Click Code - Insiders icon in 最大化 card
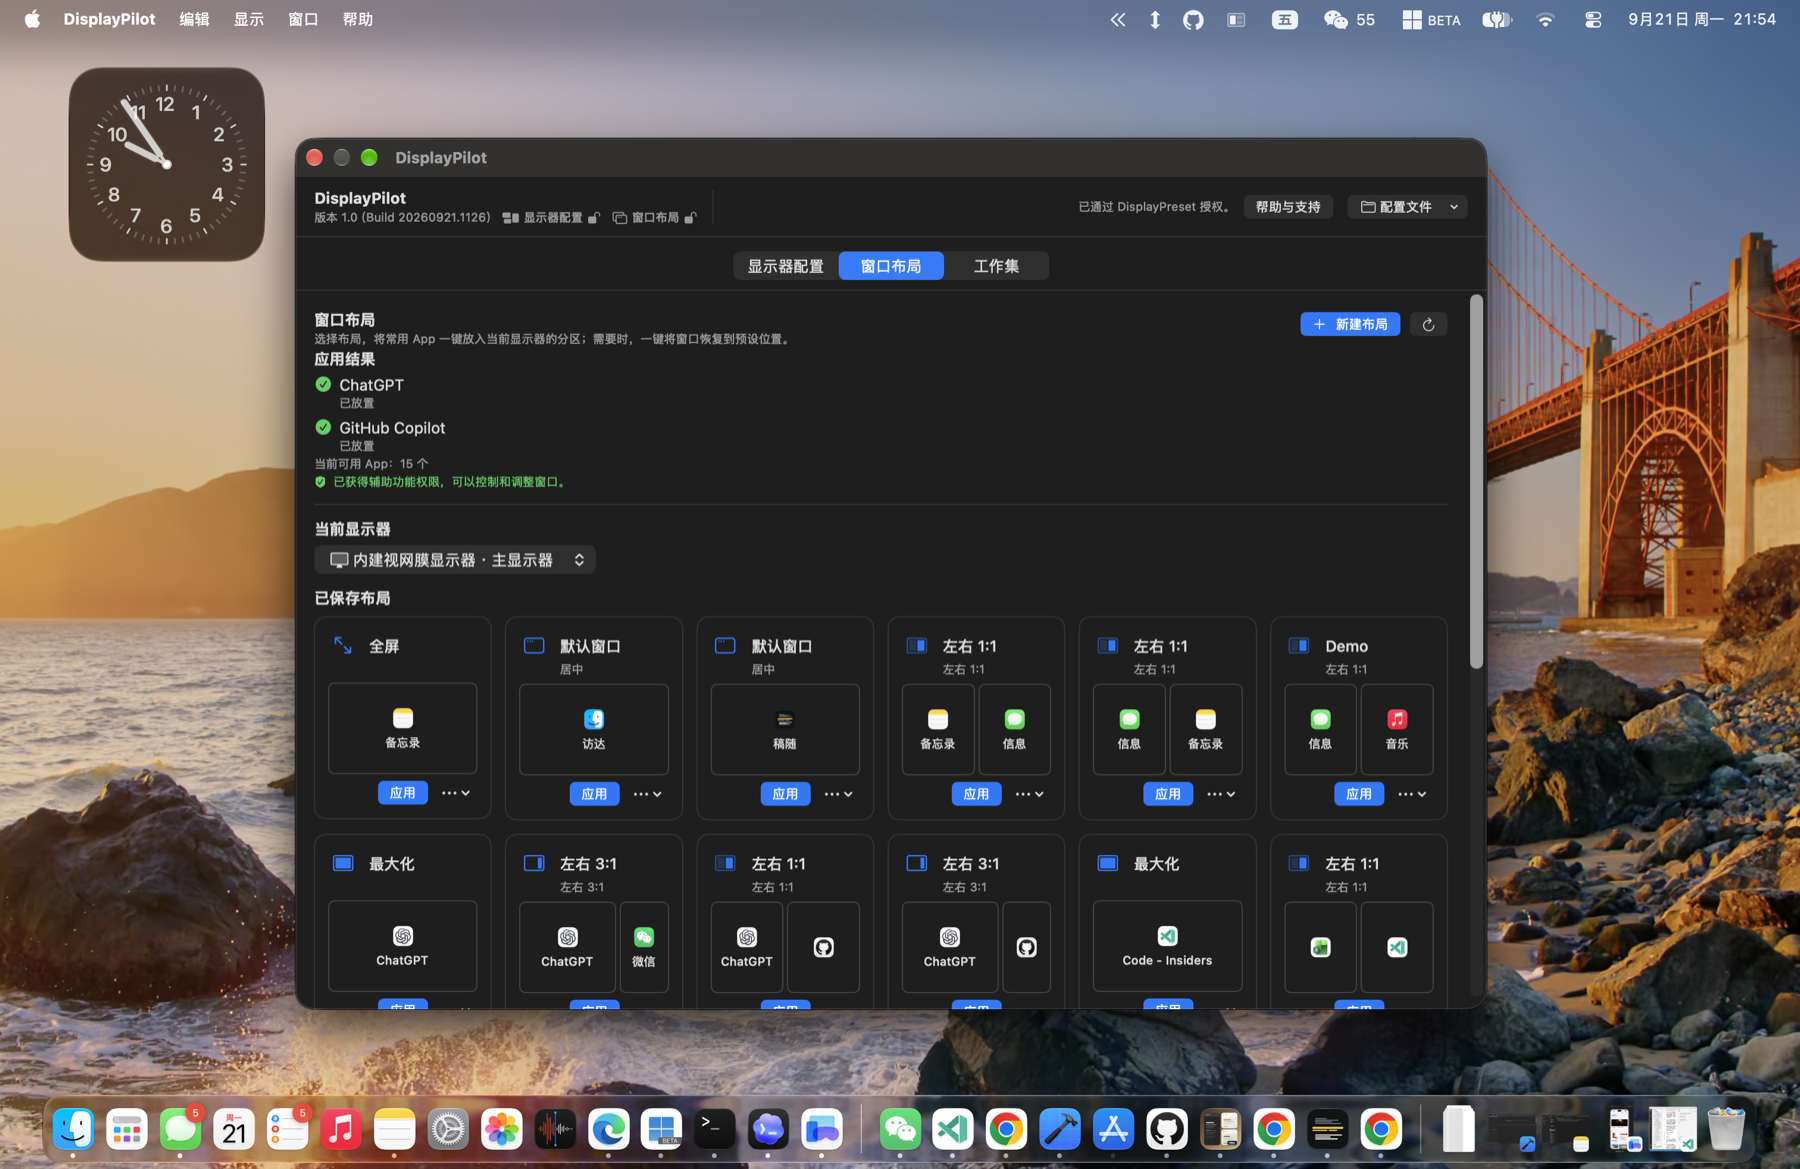Image resolution: width=1800 pixels, height=1169 pixels. tap(1167, 936)
